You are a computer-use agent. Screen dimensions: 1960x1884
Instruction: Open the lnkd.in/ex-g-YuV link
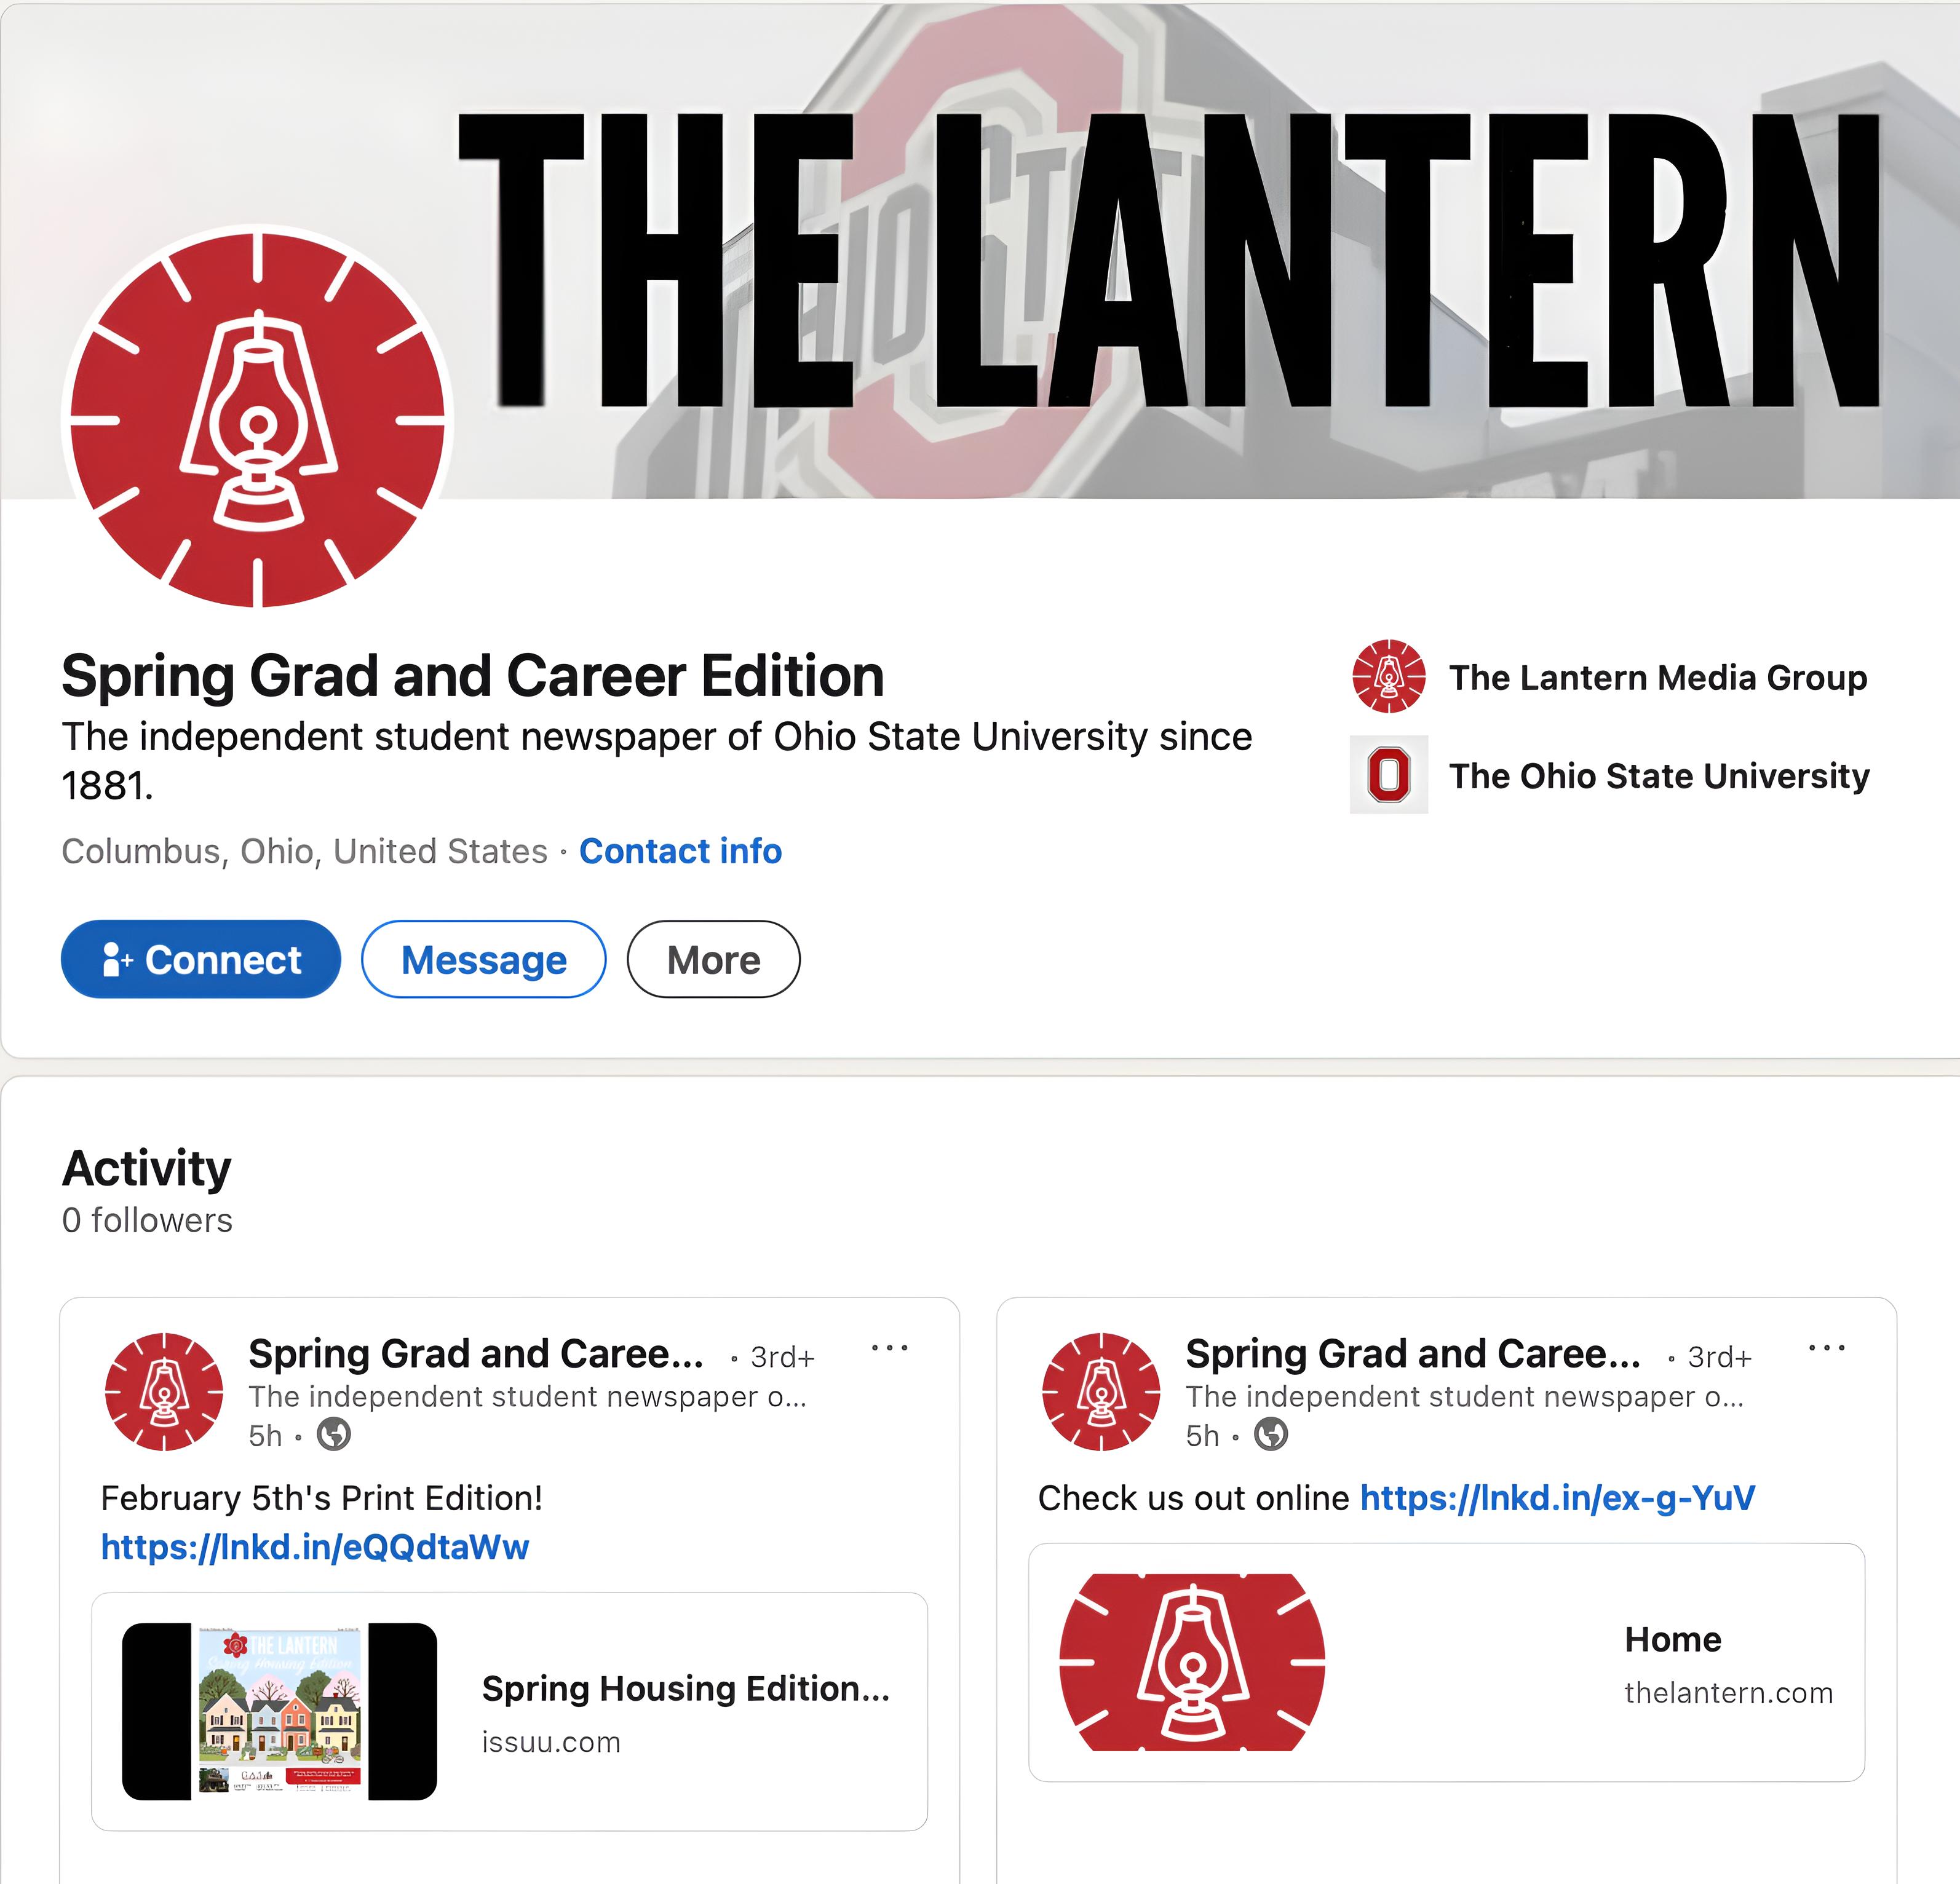(1557, 1498)
